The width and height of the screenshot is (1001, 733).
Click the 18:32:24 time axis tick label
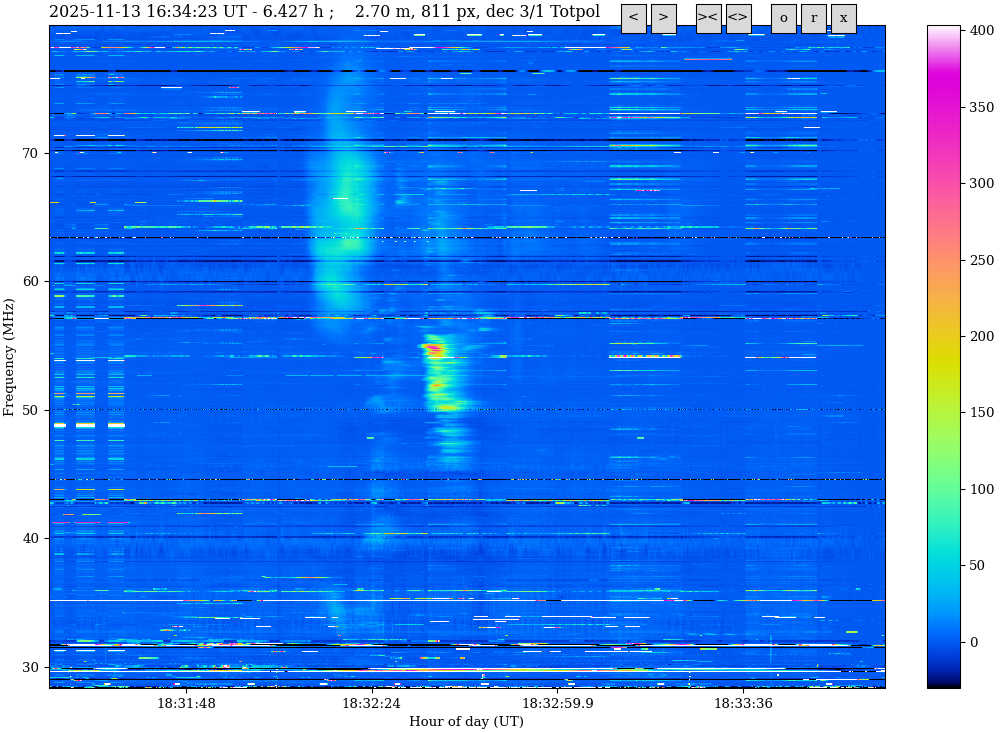tap(372, 704)
